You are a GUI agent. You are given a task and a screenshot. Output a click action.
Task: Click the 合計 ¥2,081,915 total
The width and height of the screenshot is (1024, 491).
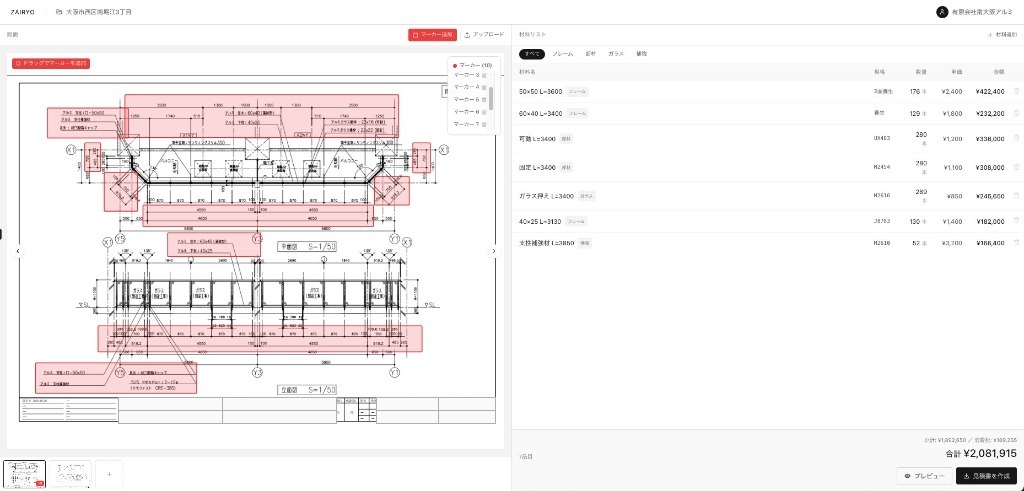[981, 453]
